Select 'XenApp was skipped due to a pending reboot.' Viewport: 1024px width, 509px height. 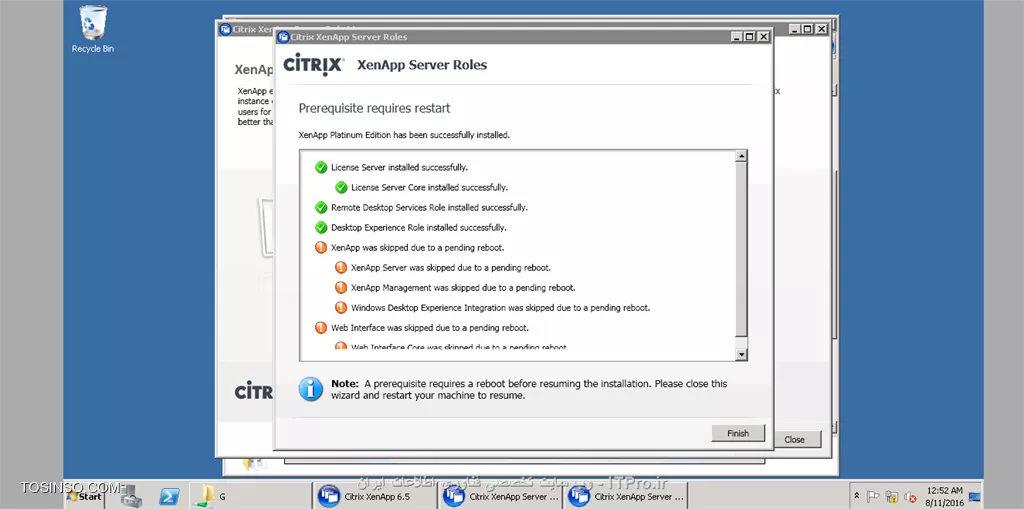(417, 248)
